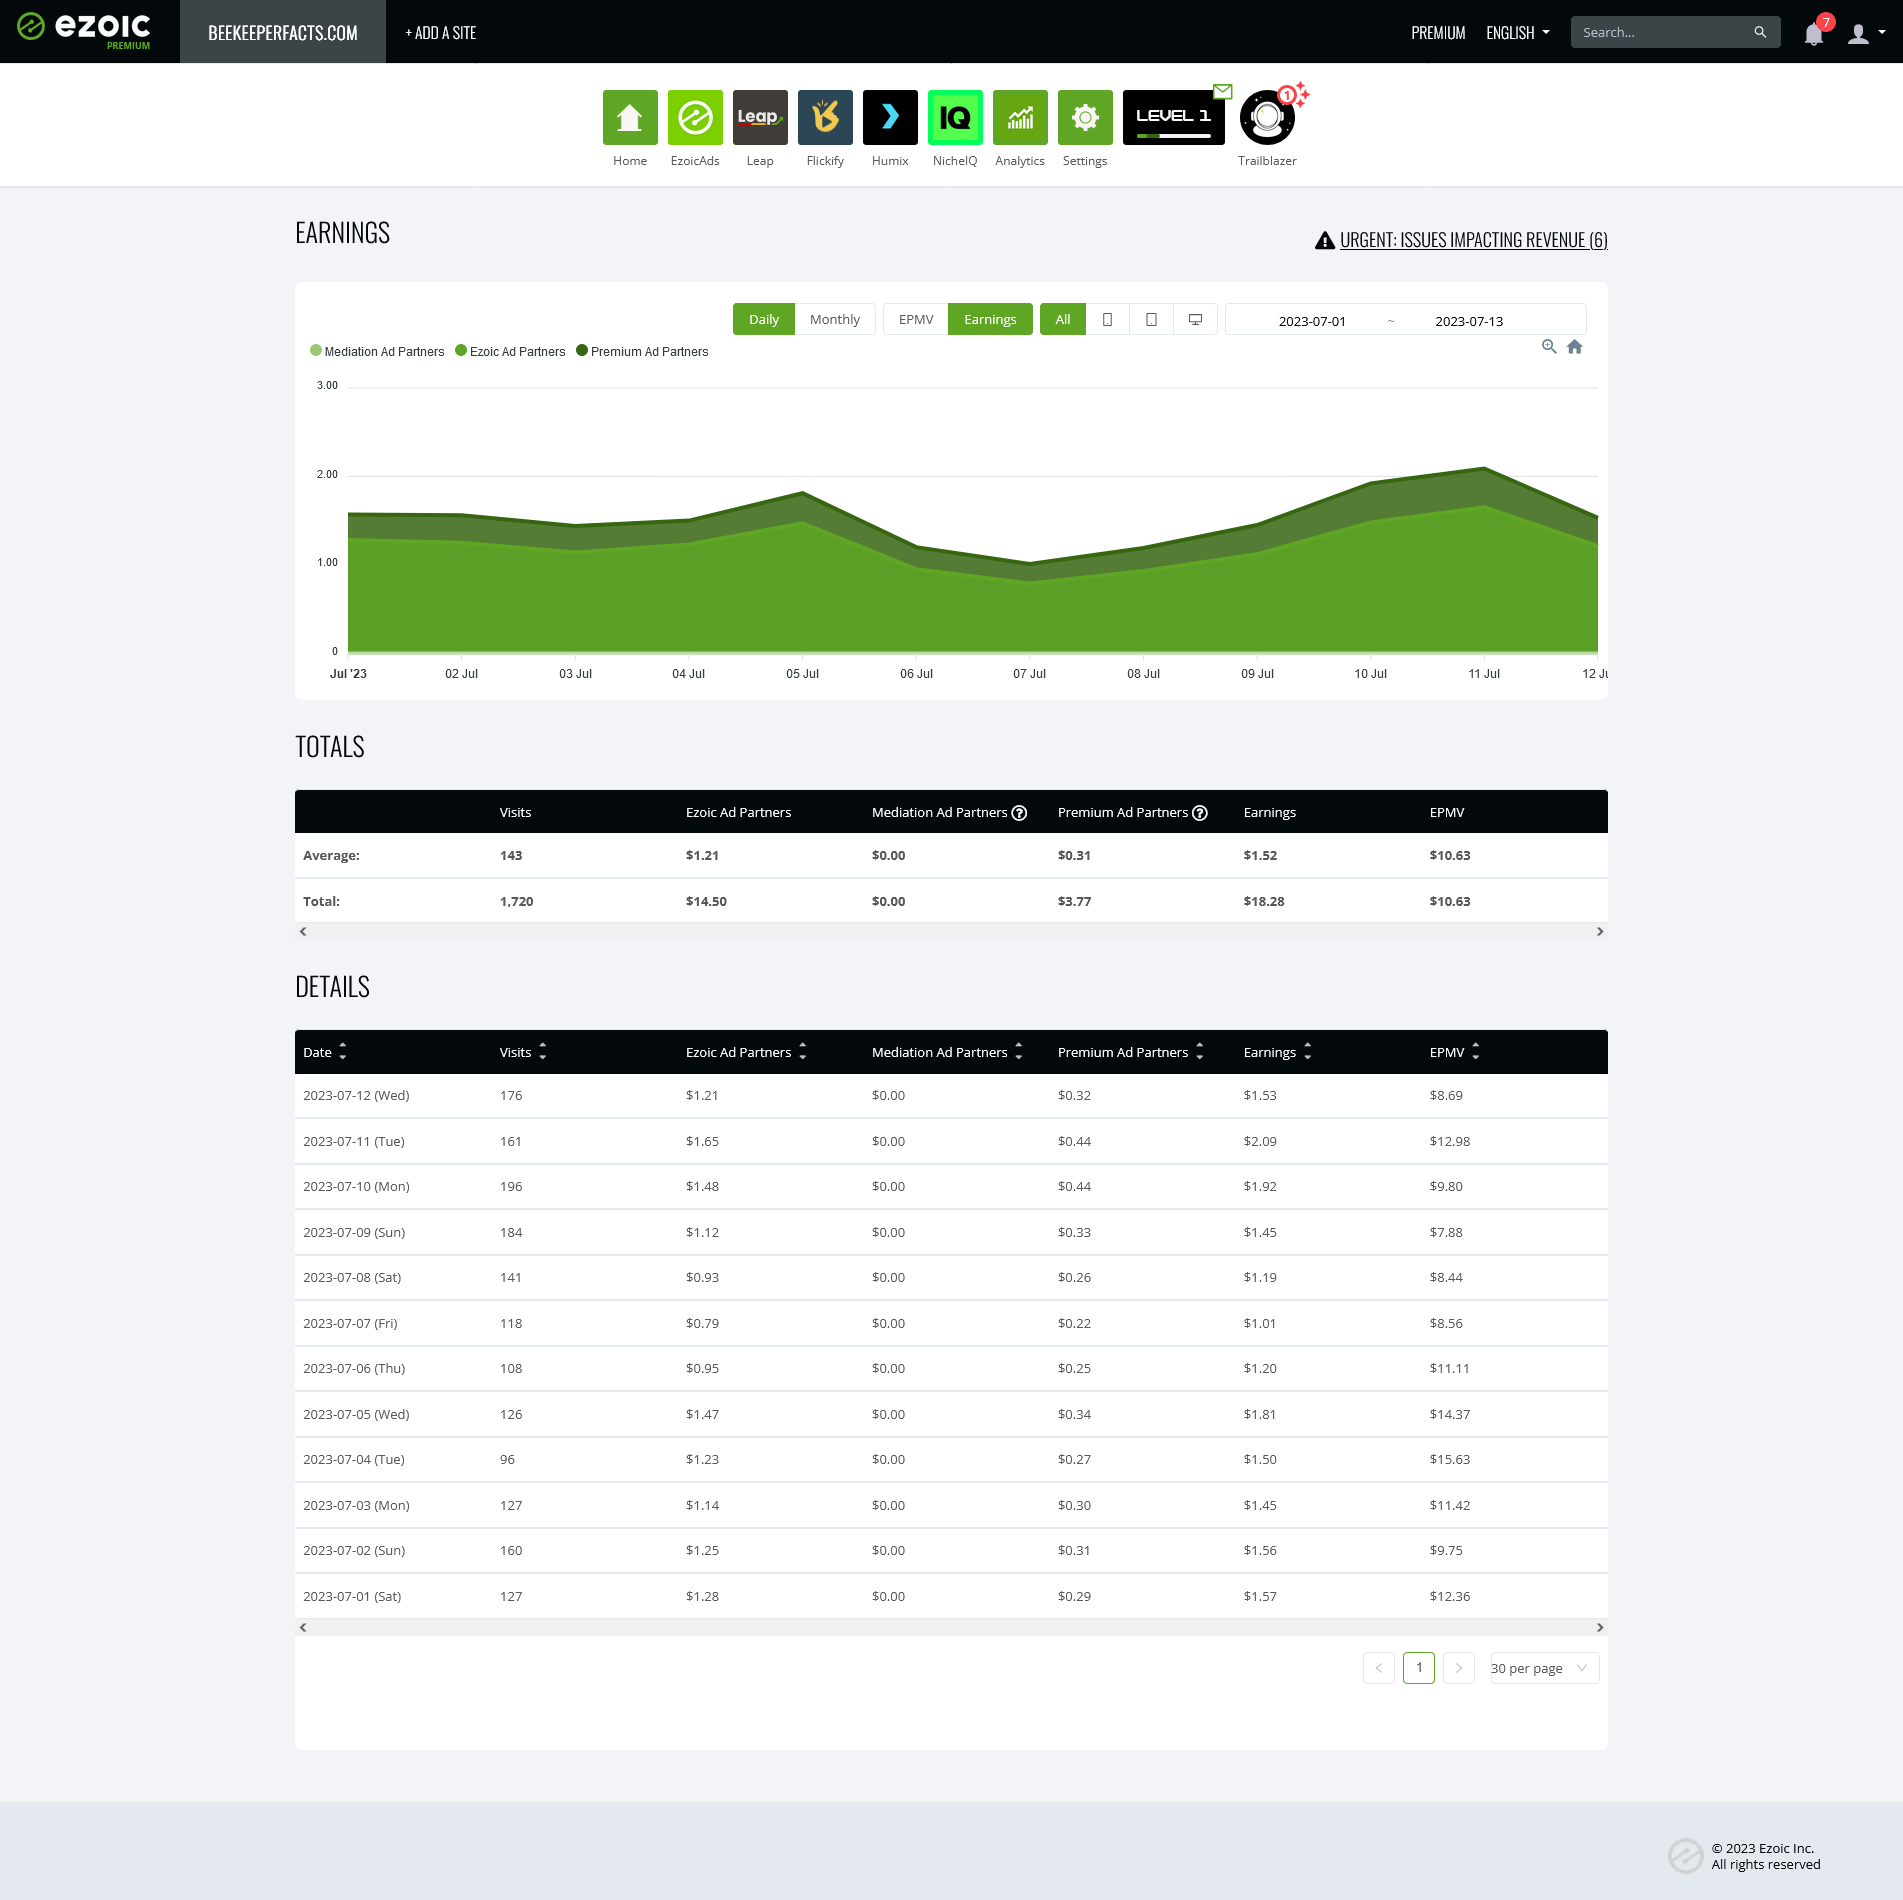
Task: Select Daily view
Action: tap(764, 319)
